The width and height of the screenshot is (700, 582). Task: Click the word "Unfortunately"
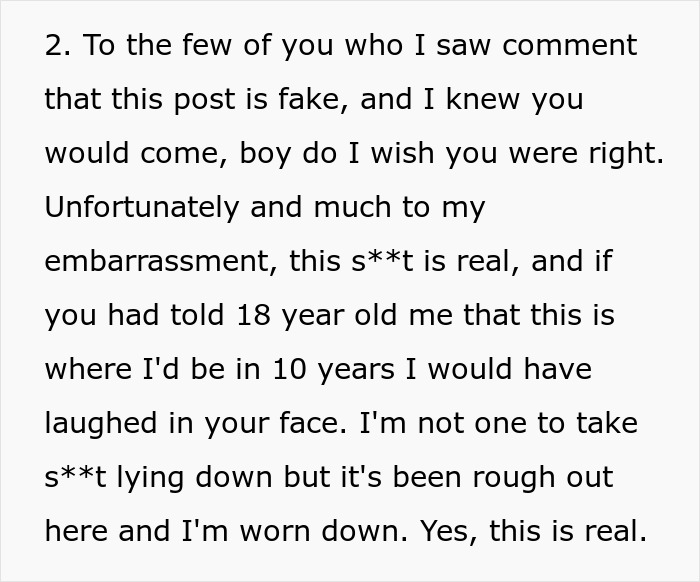pyautogui.click(x=136, y=207)
